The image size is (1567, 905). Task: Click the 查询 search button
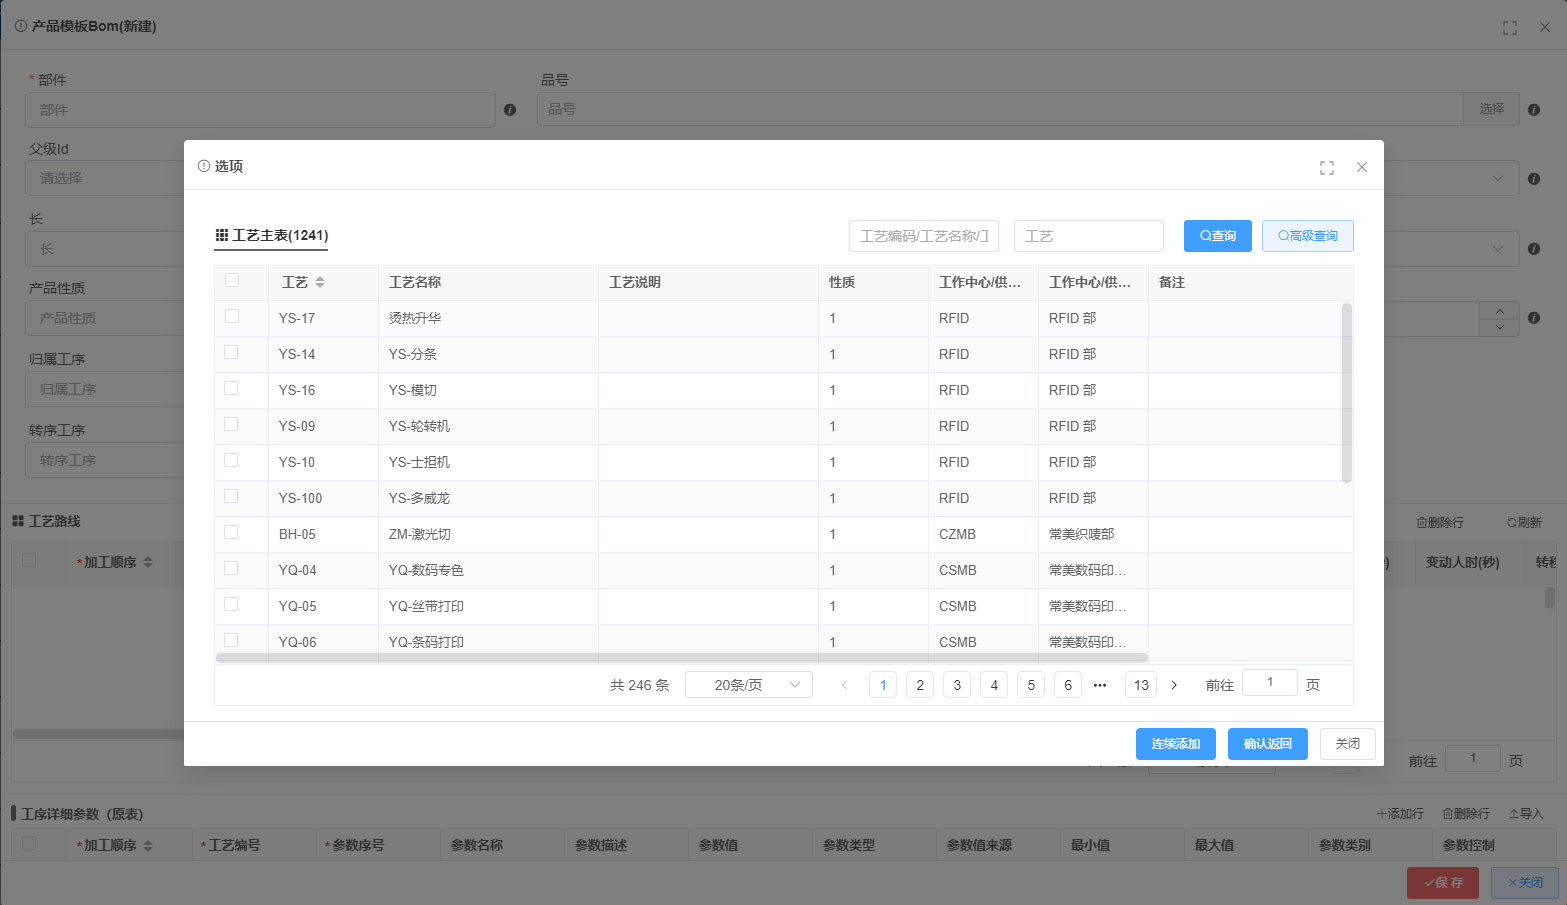pos(1218,236)
